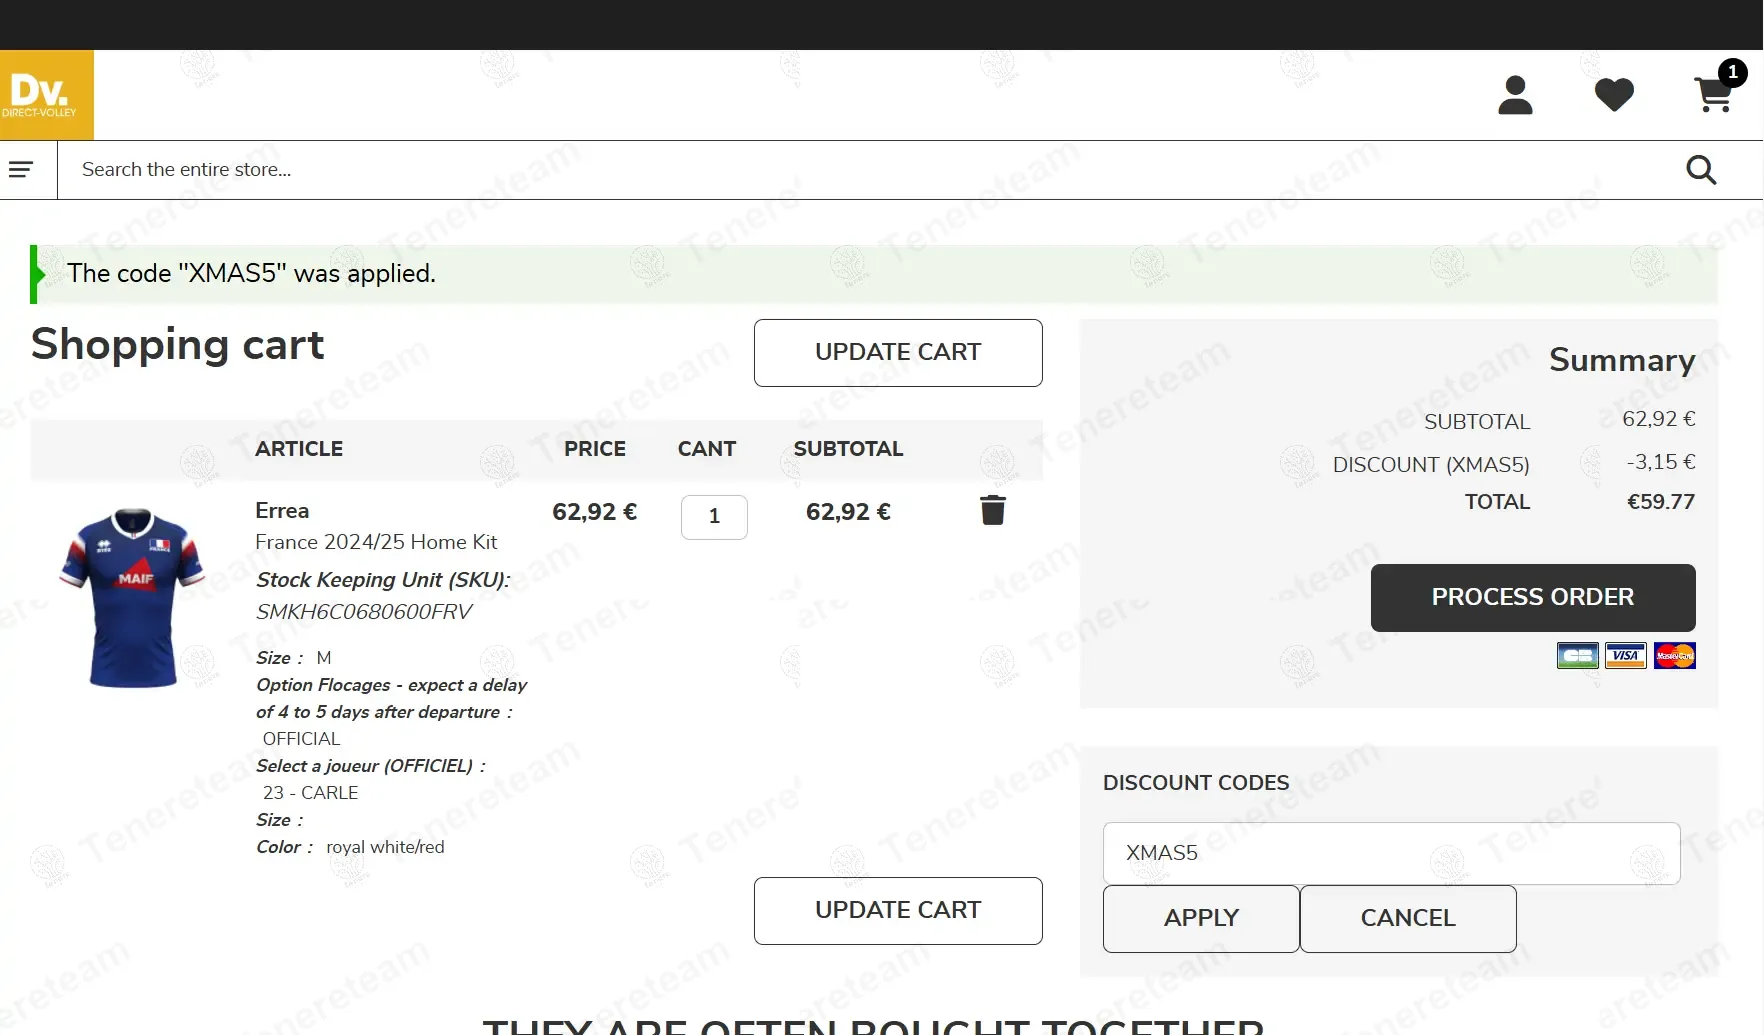Click the PROCESS ORDER button

pos(1533,598)
